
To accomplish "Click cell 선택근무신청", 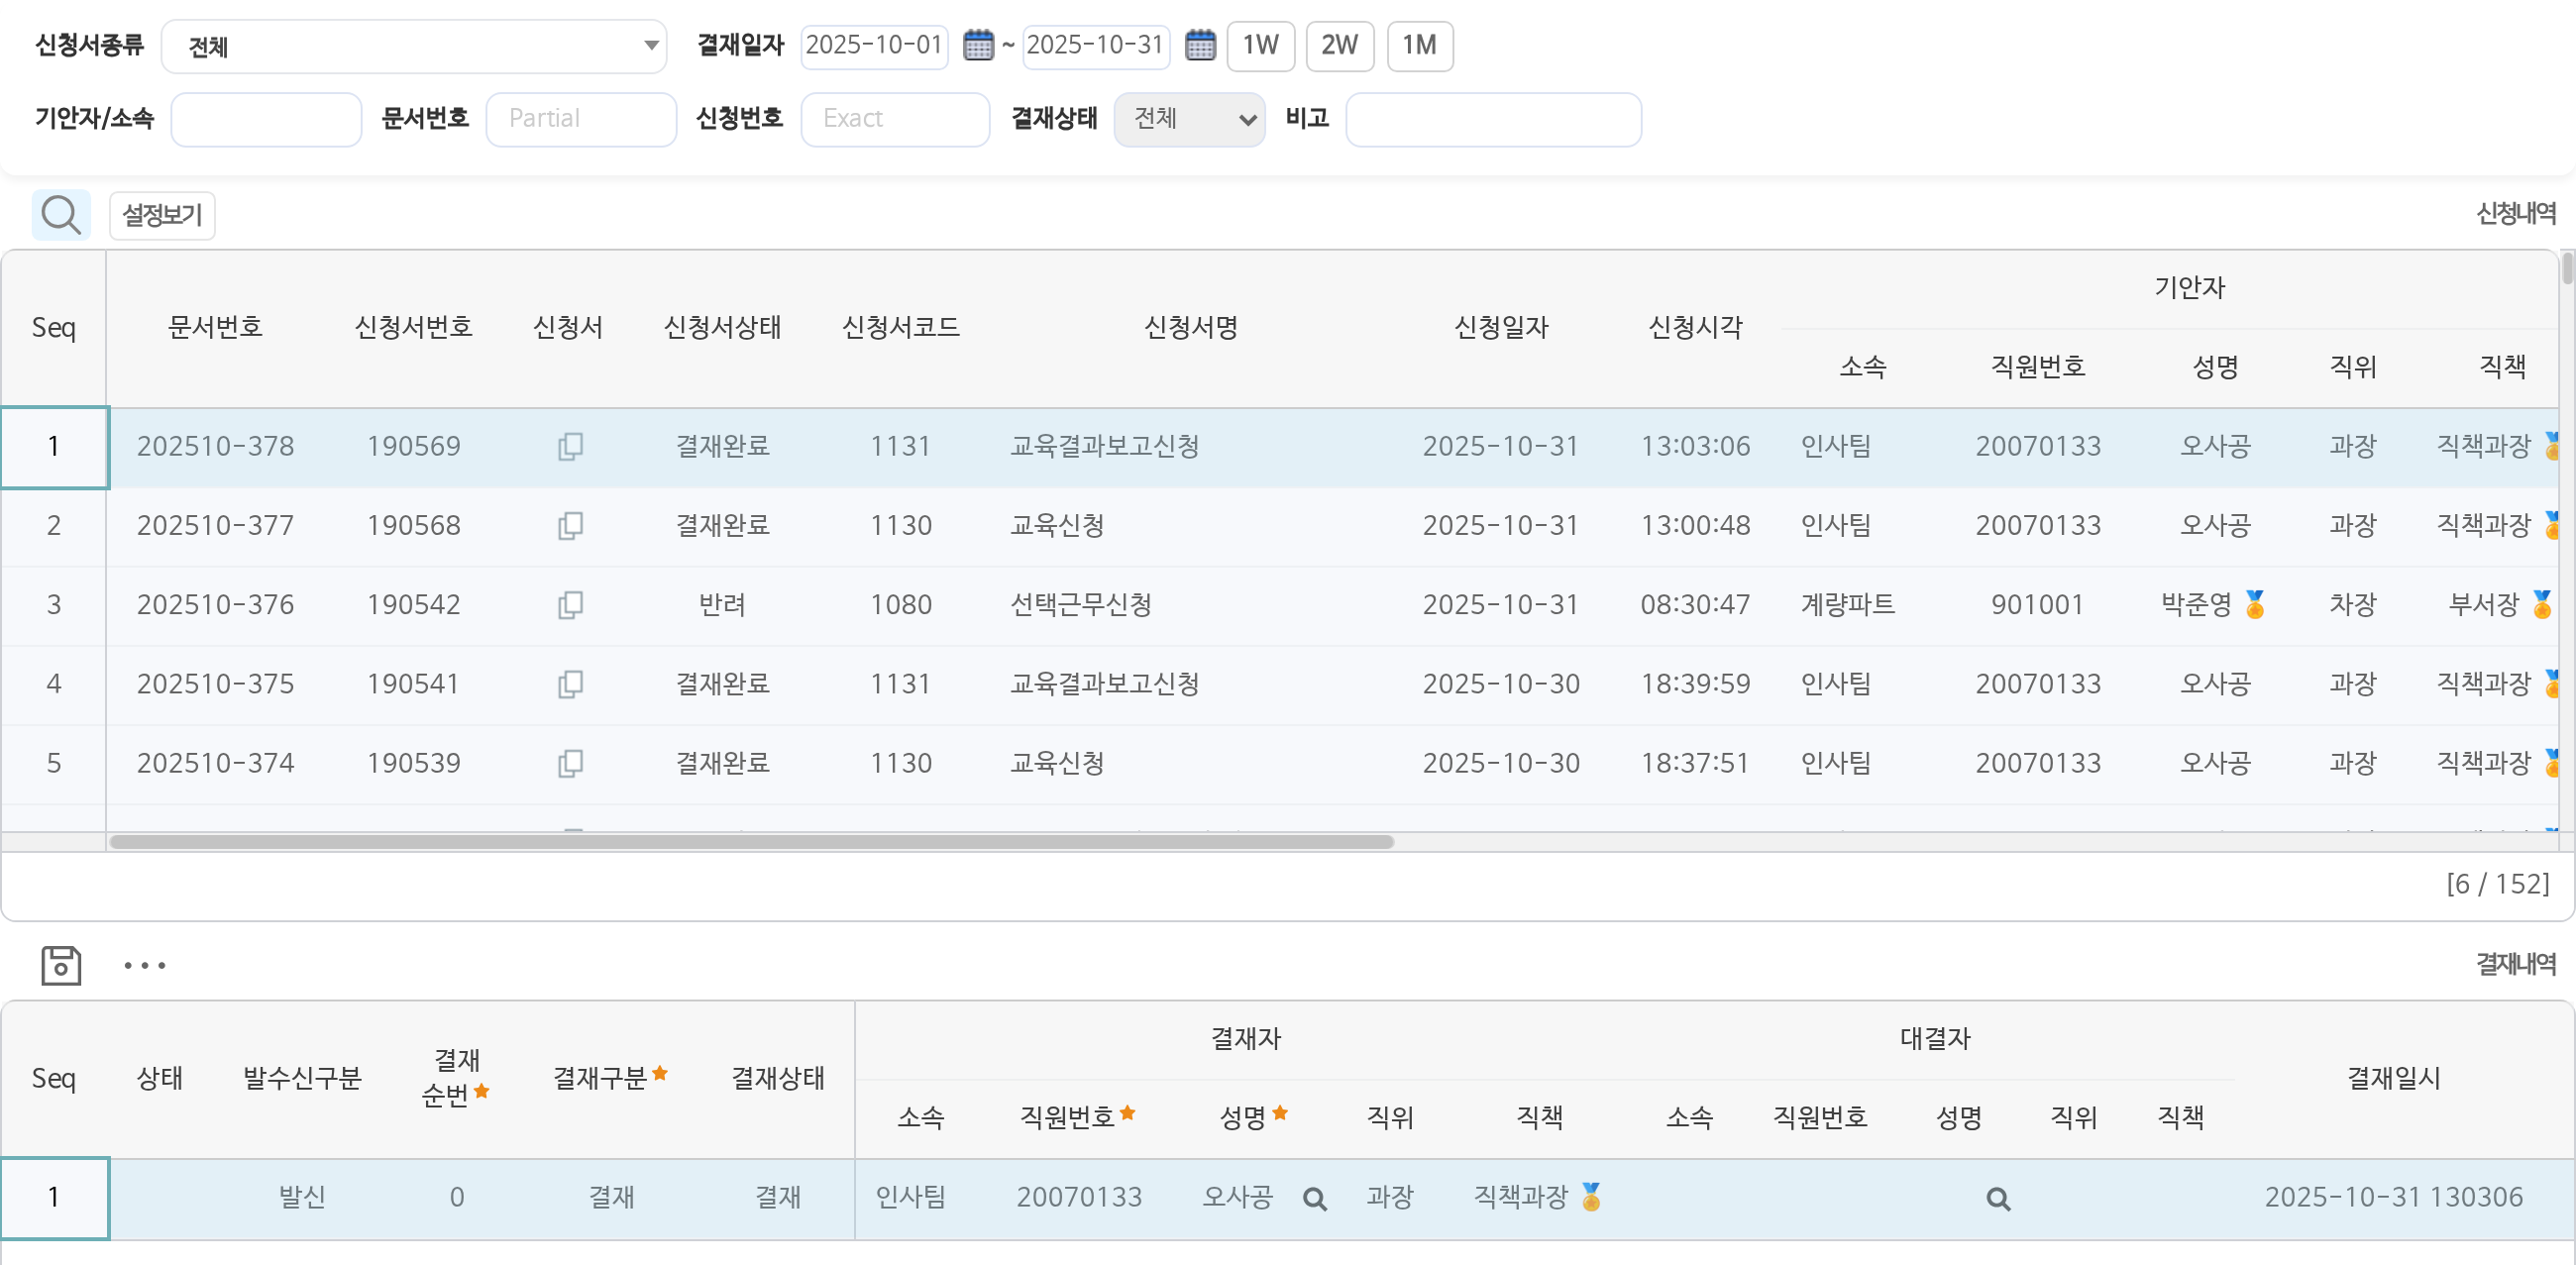I will [1081, 604].
